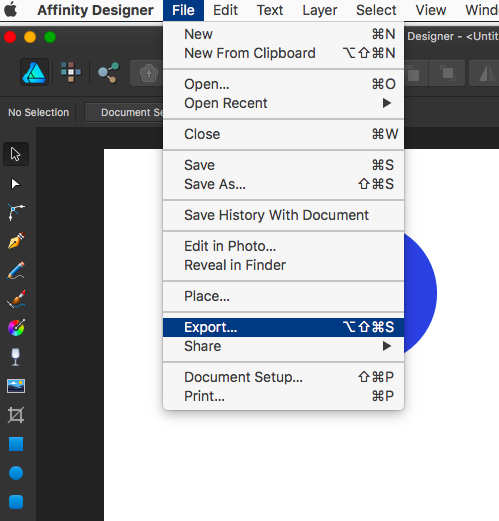
Task: Choose Edit in Photo...
Action: click(283, 246)
